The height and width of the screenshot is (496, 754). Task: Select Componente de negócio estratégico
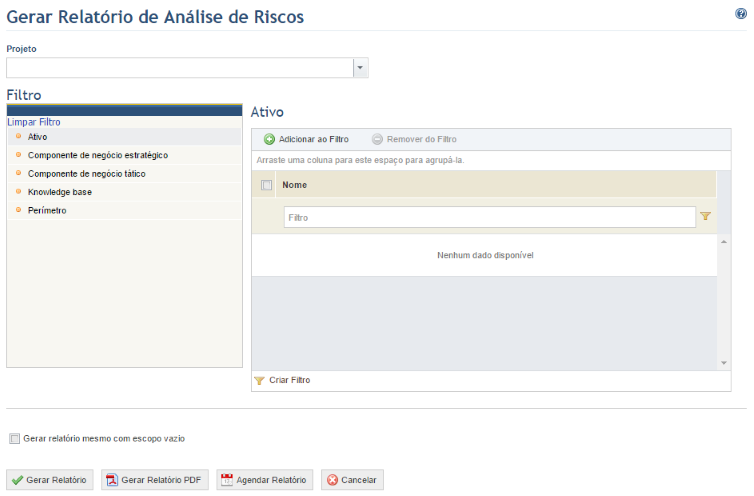click(125, 155)
